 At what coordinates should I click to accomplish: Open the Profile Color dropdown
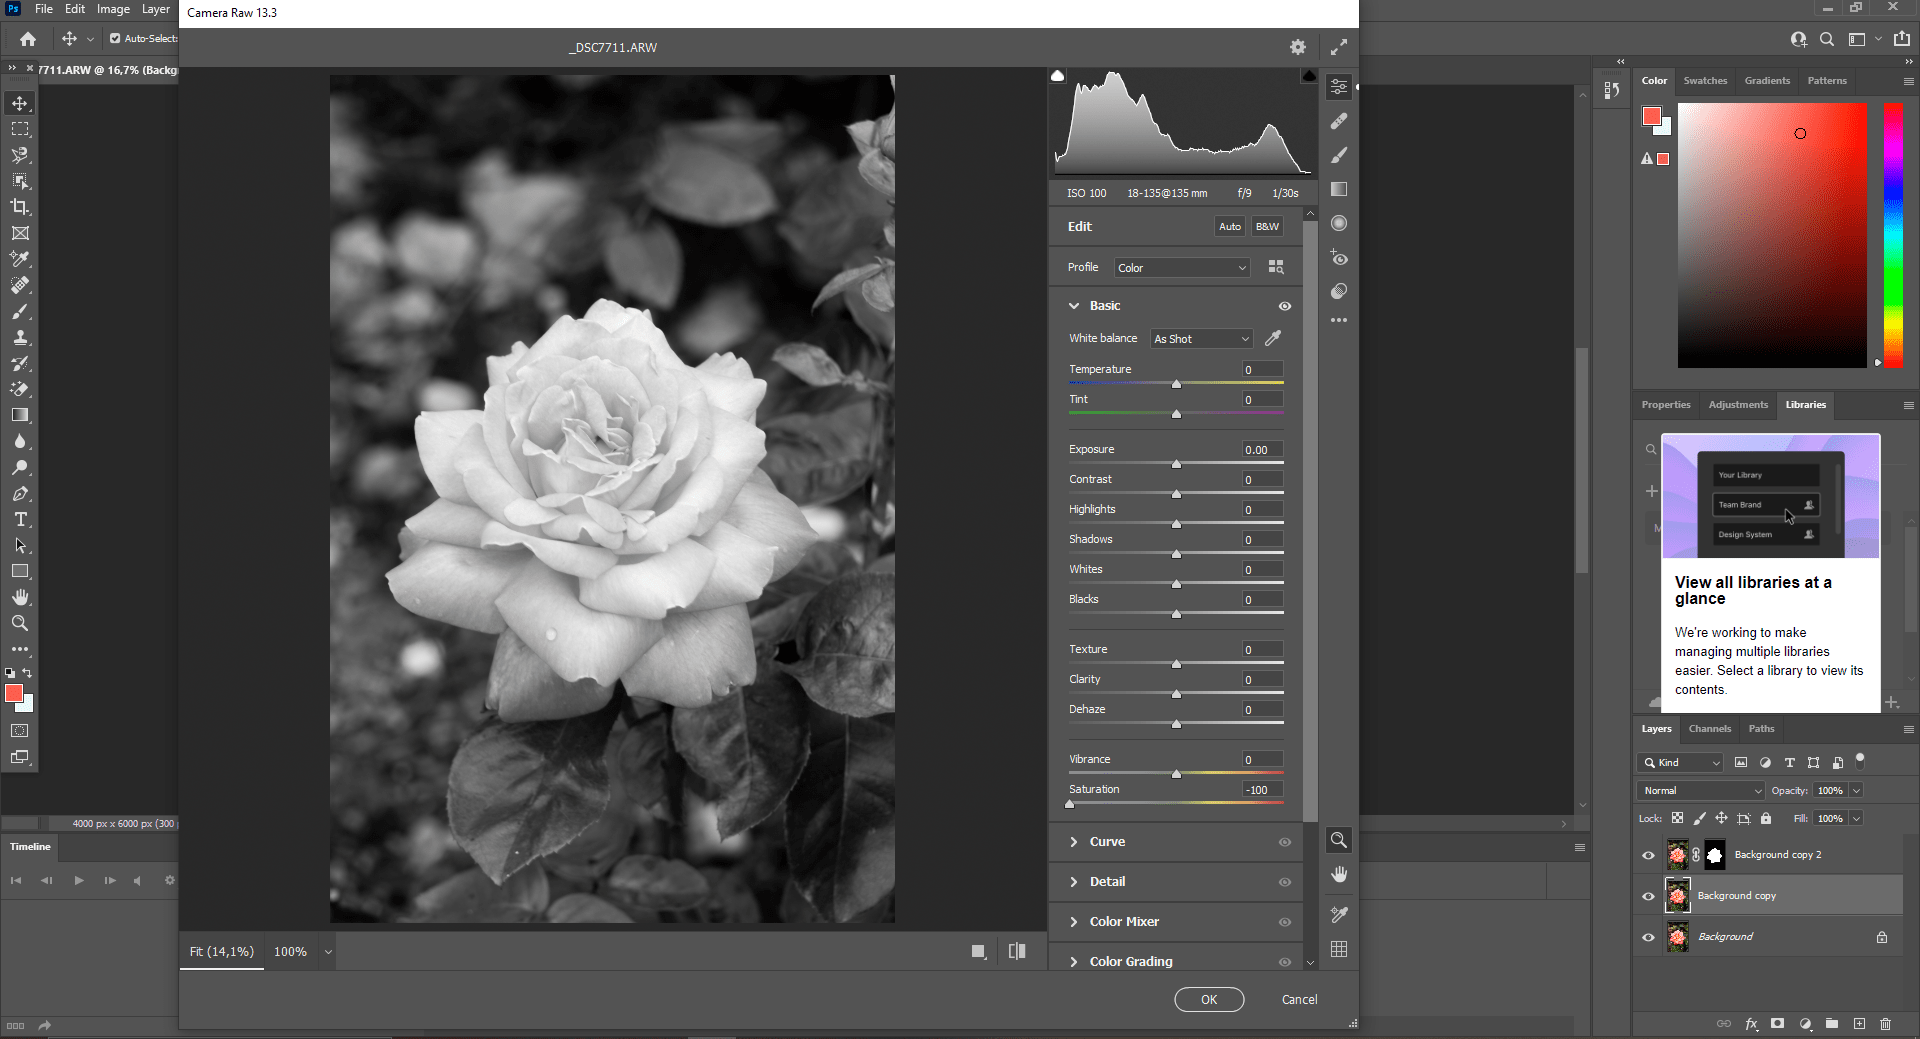click(1182, 268)
